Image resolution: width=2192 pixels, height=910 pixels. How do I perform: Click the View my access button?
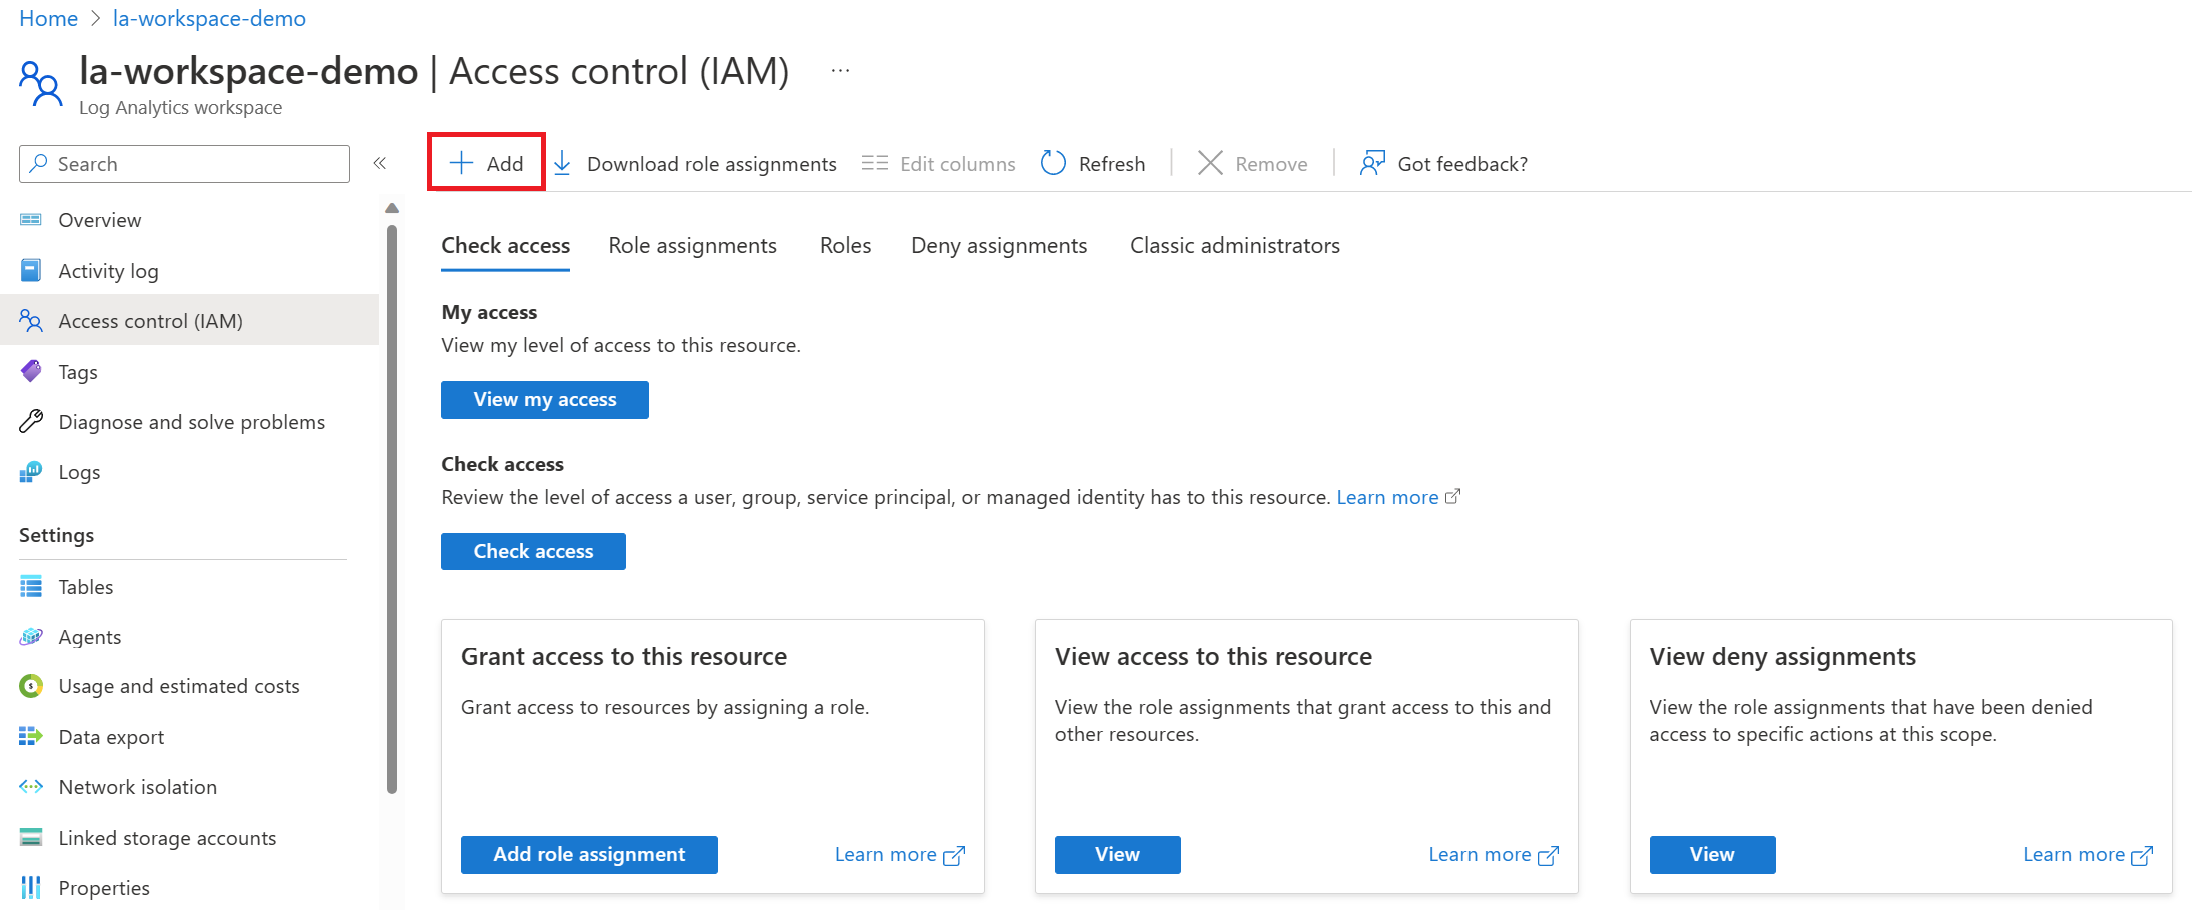coord(544,399)
